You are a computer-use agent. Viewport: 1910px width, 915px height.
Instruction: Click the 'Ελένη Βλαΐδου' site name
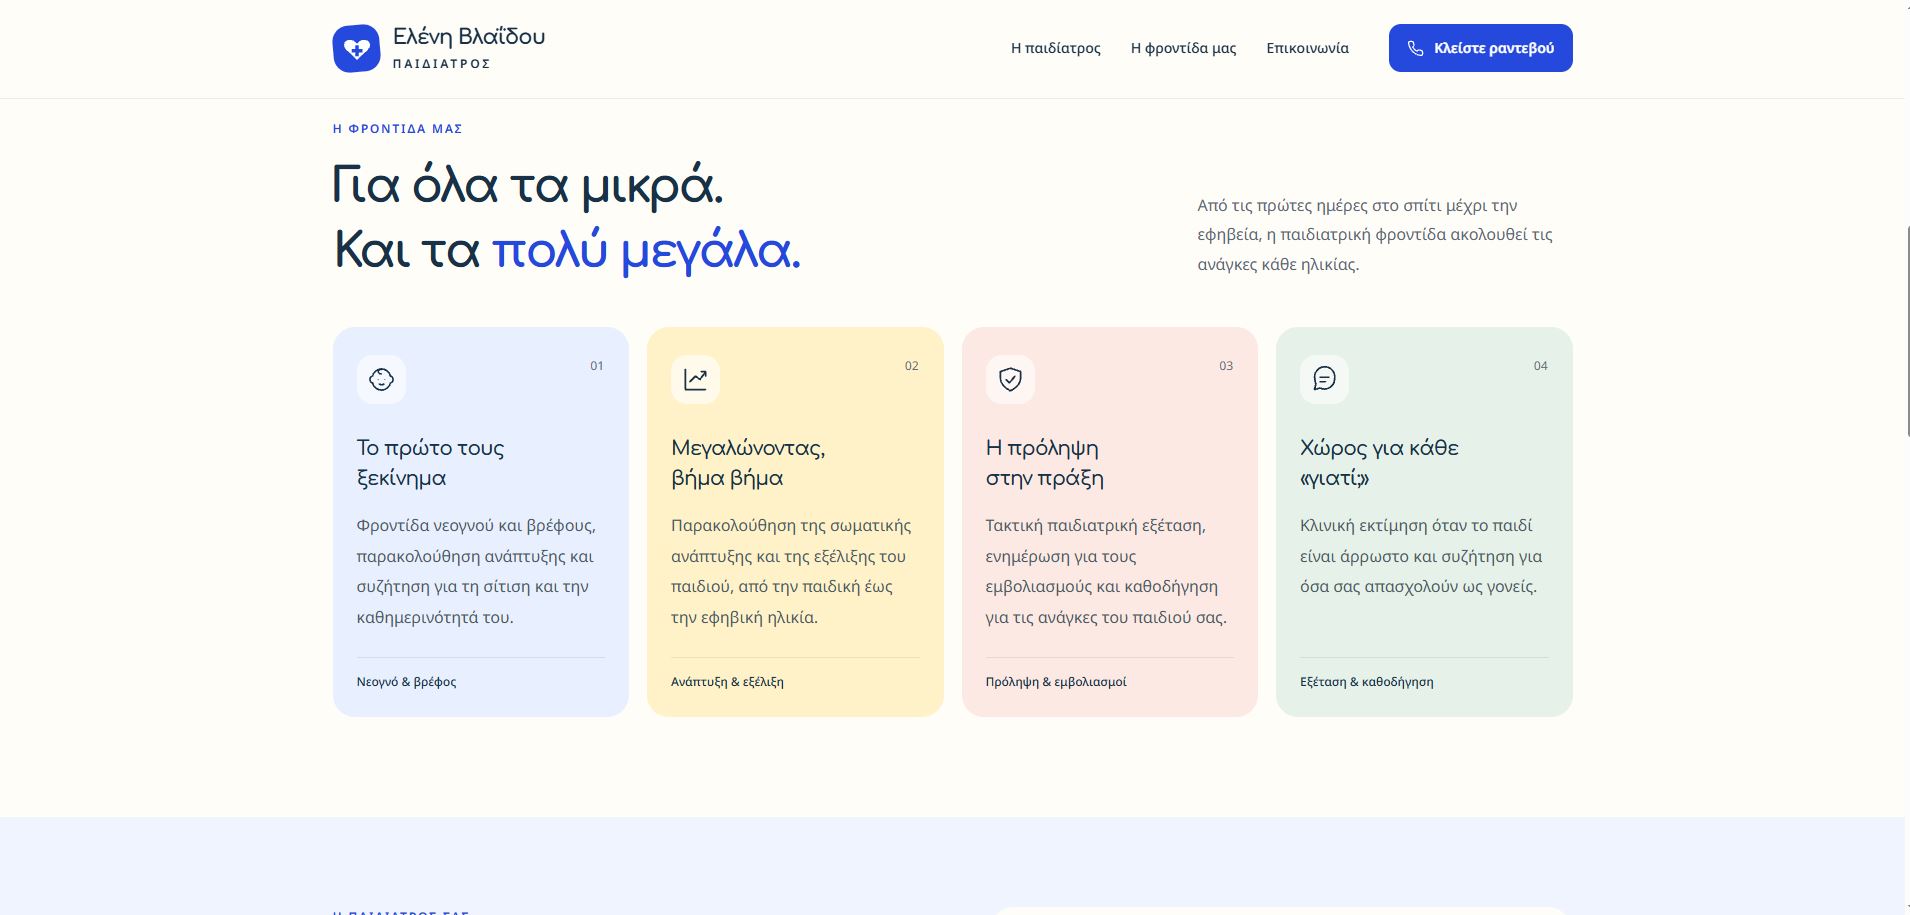[469, 37]
